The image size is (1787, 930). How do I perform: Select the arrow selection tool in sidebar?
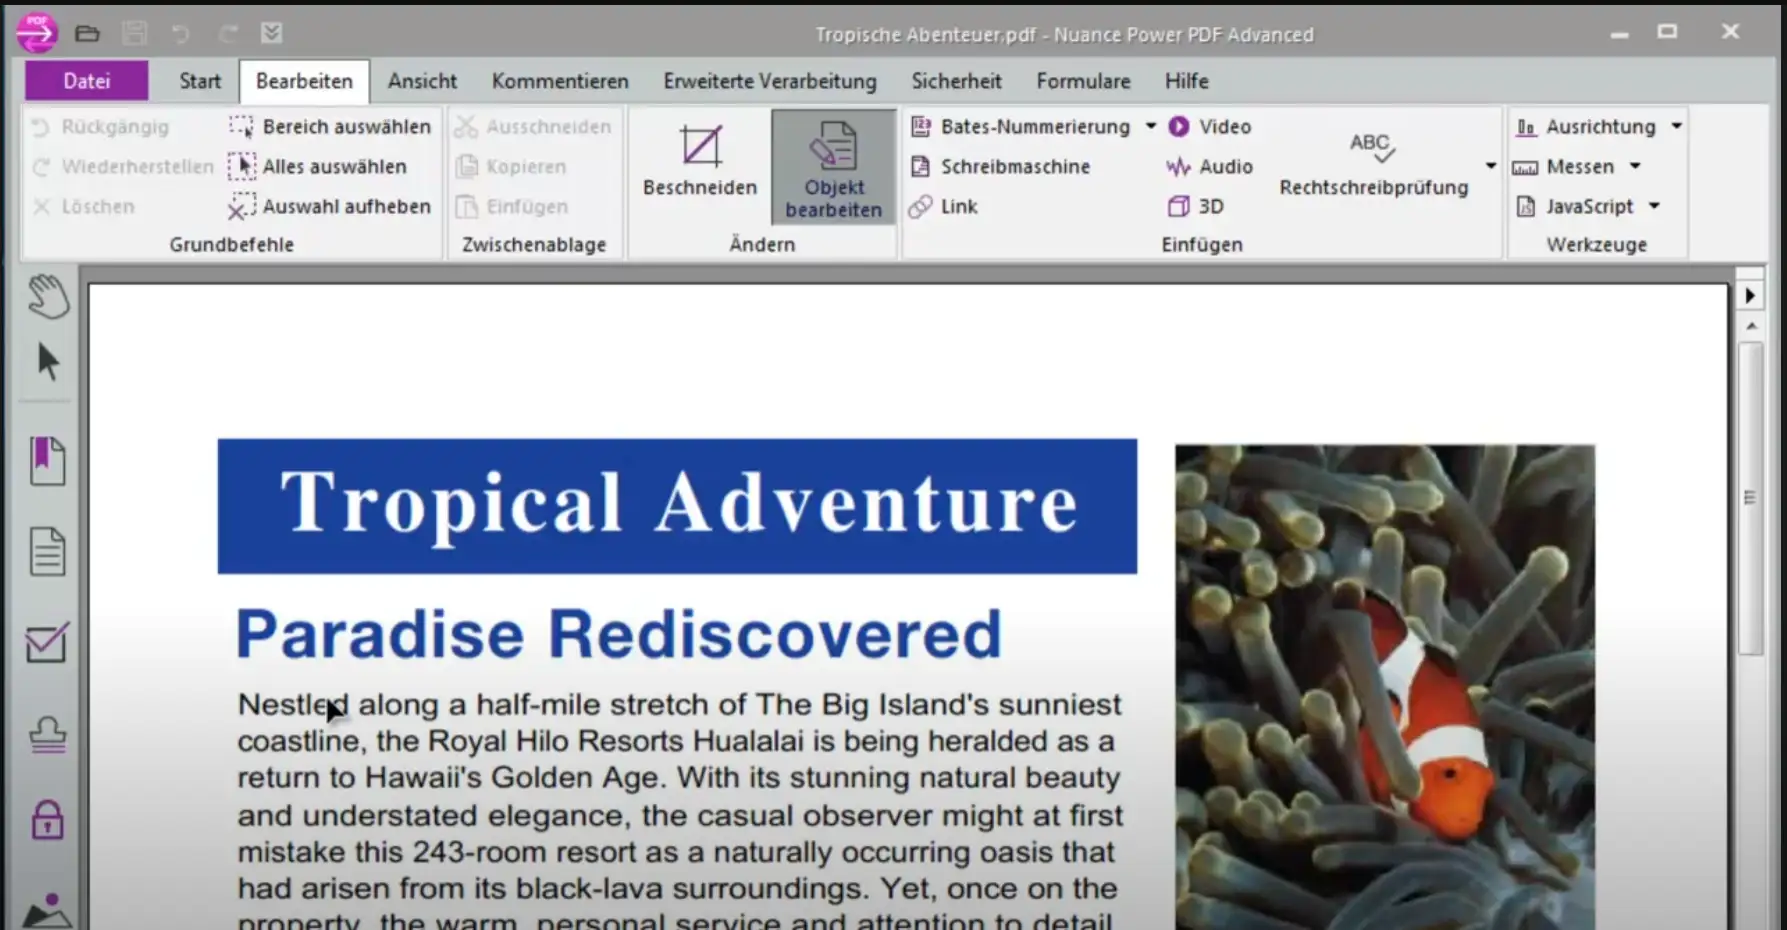[x=48, y=362]
